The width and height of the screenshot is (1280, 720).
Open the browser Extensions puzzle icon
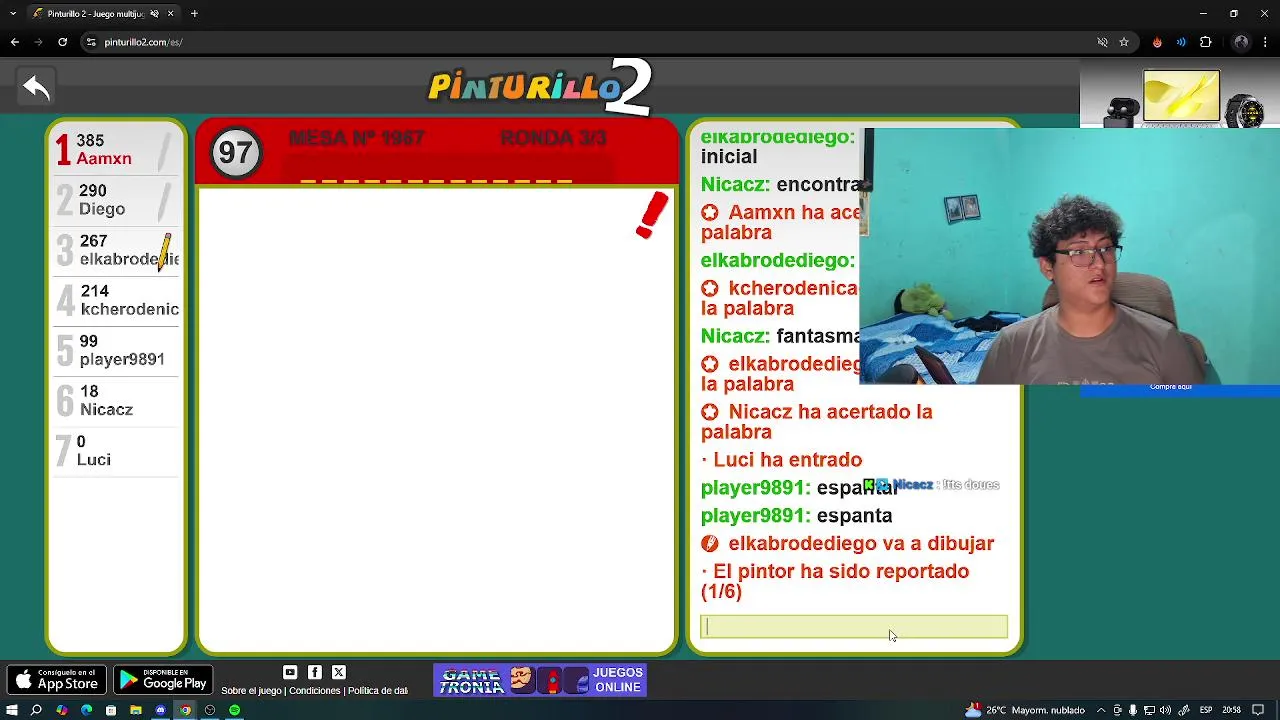1205,42
